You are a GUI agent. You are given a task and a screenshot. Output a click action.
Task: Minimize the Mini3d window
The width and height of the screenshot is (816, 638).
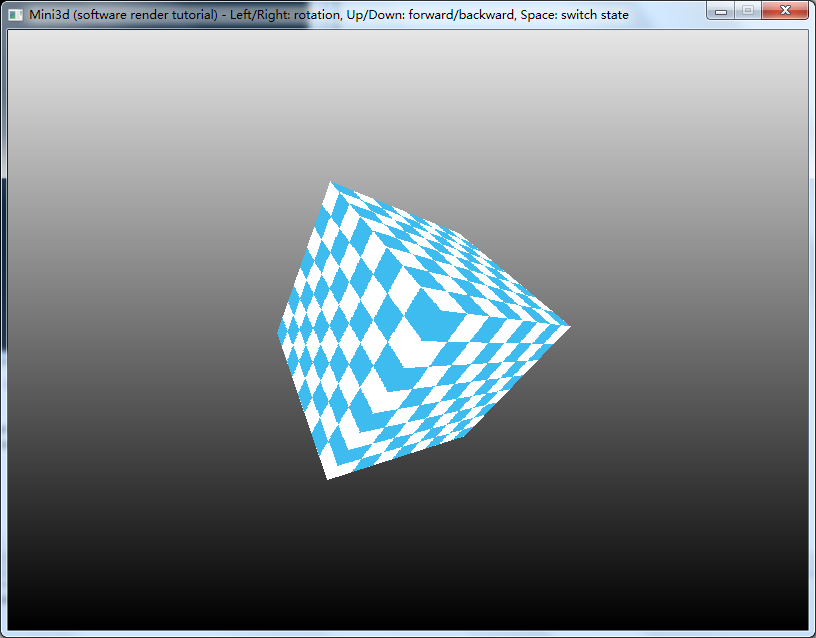[x=720, y=10]
